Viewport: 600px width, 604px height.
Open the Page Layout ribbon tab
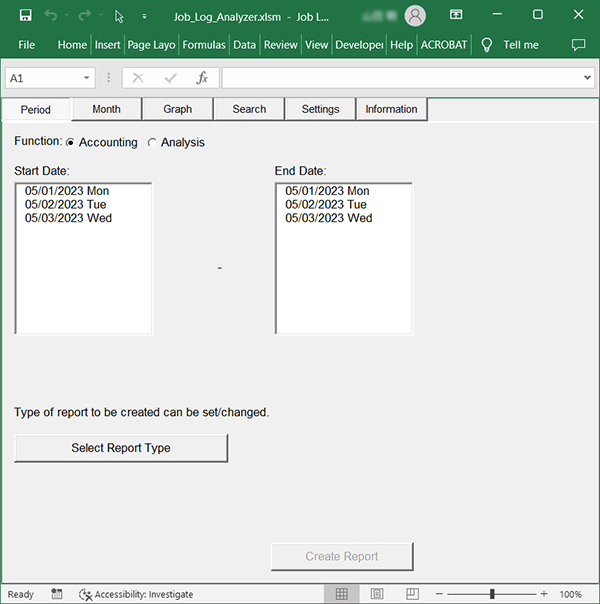click(151, 45)
